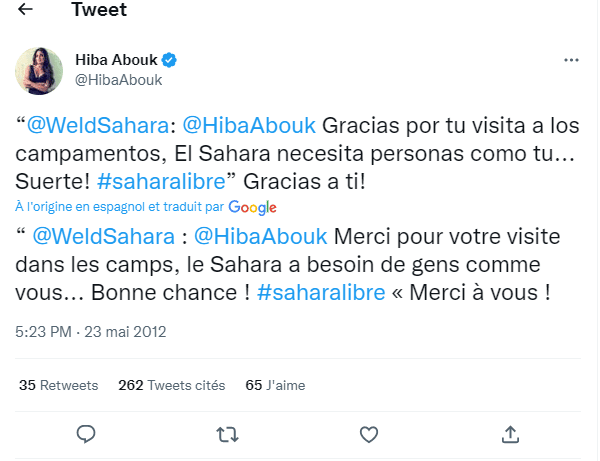The image size is (600, 461).
Task: Click the Google logo in translation notice
Action: 252,207
